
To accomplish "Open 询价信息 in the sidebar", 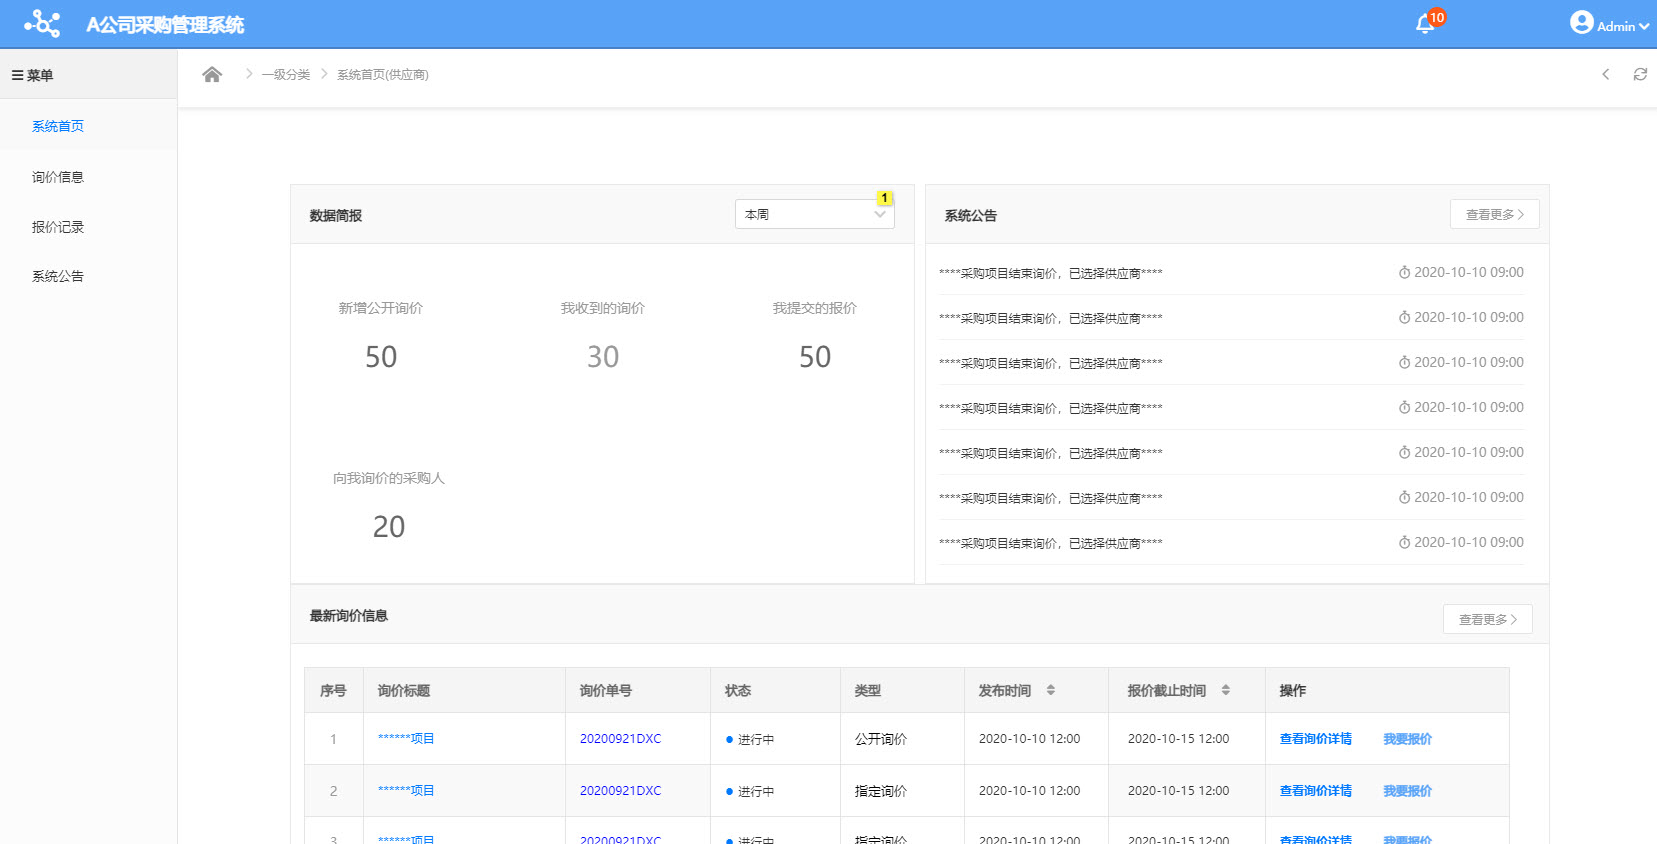I will coord(58,177).
